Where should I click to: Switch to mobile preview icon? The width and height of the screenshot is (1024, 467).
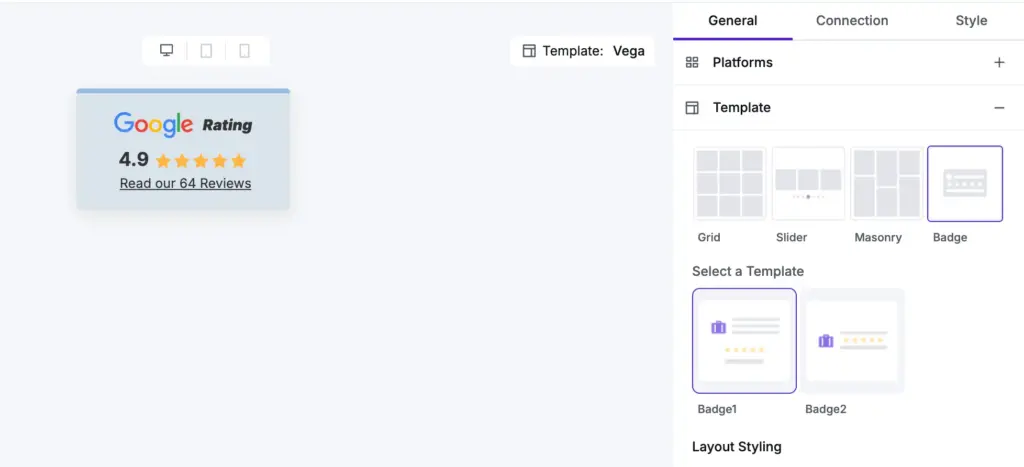pyautogui.click(x=244, y=50)
